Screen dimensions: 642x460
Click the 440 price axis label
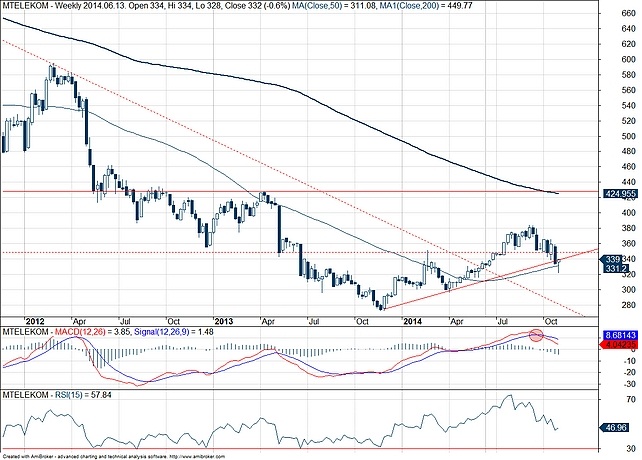pyautogui.click(x=628, y=182)
